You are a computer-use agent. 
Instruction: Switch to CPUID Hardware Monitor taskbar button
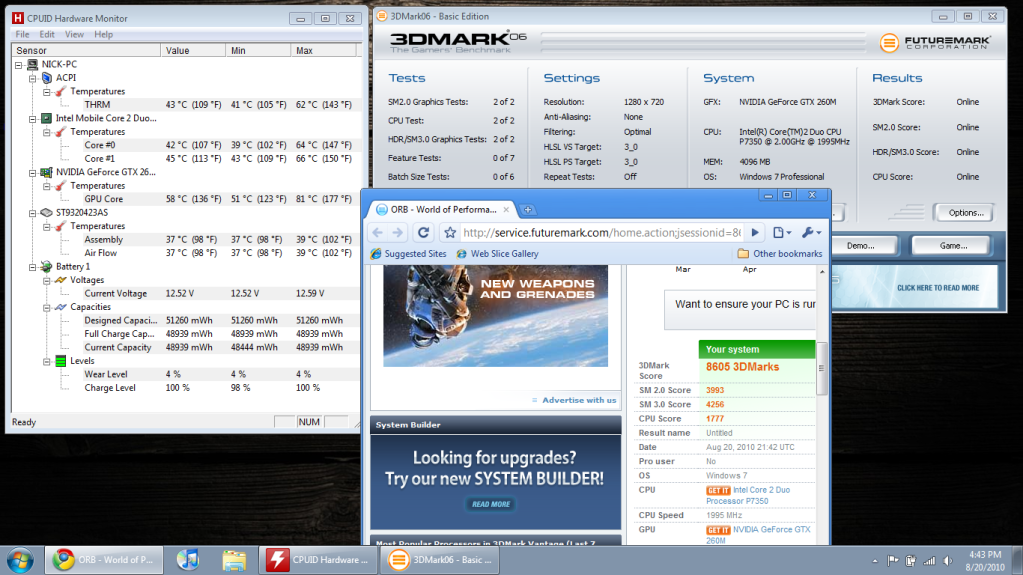317,560
